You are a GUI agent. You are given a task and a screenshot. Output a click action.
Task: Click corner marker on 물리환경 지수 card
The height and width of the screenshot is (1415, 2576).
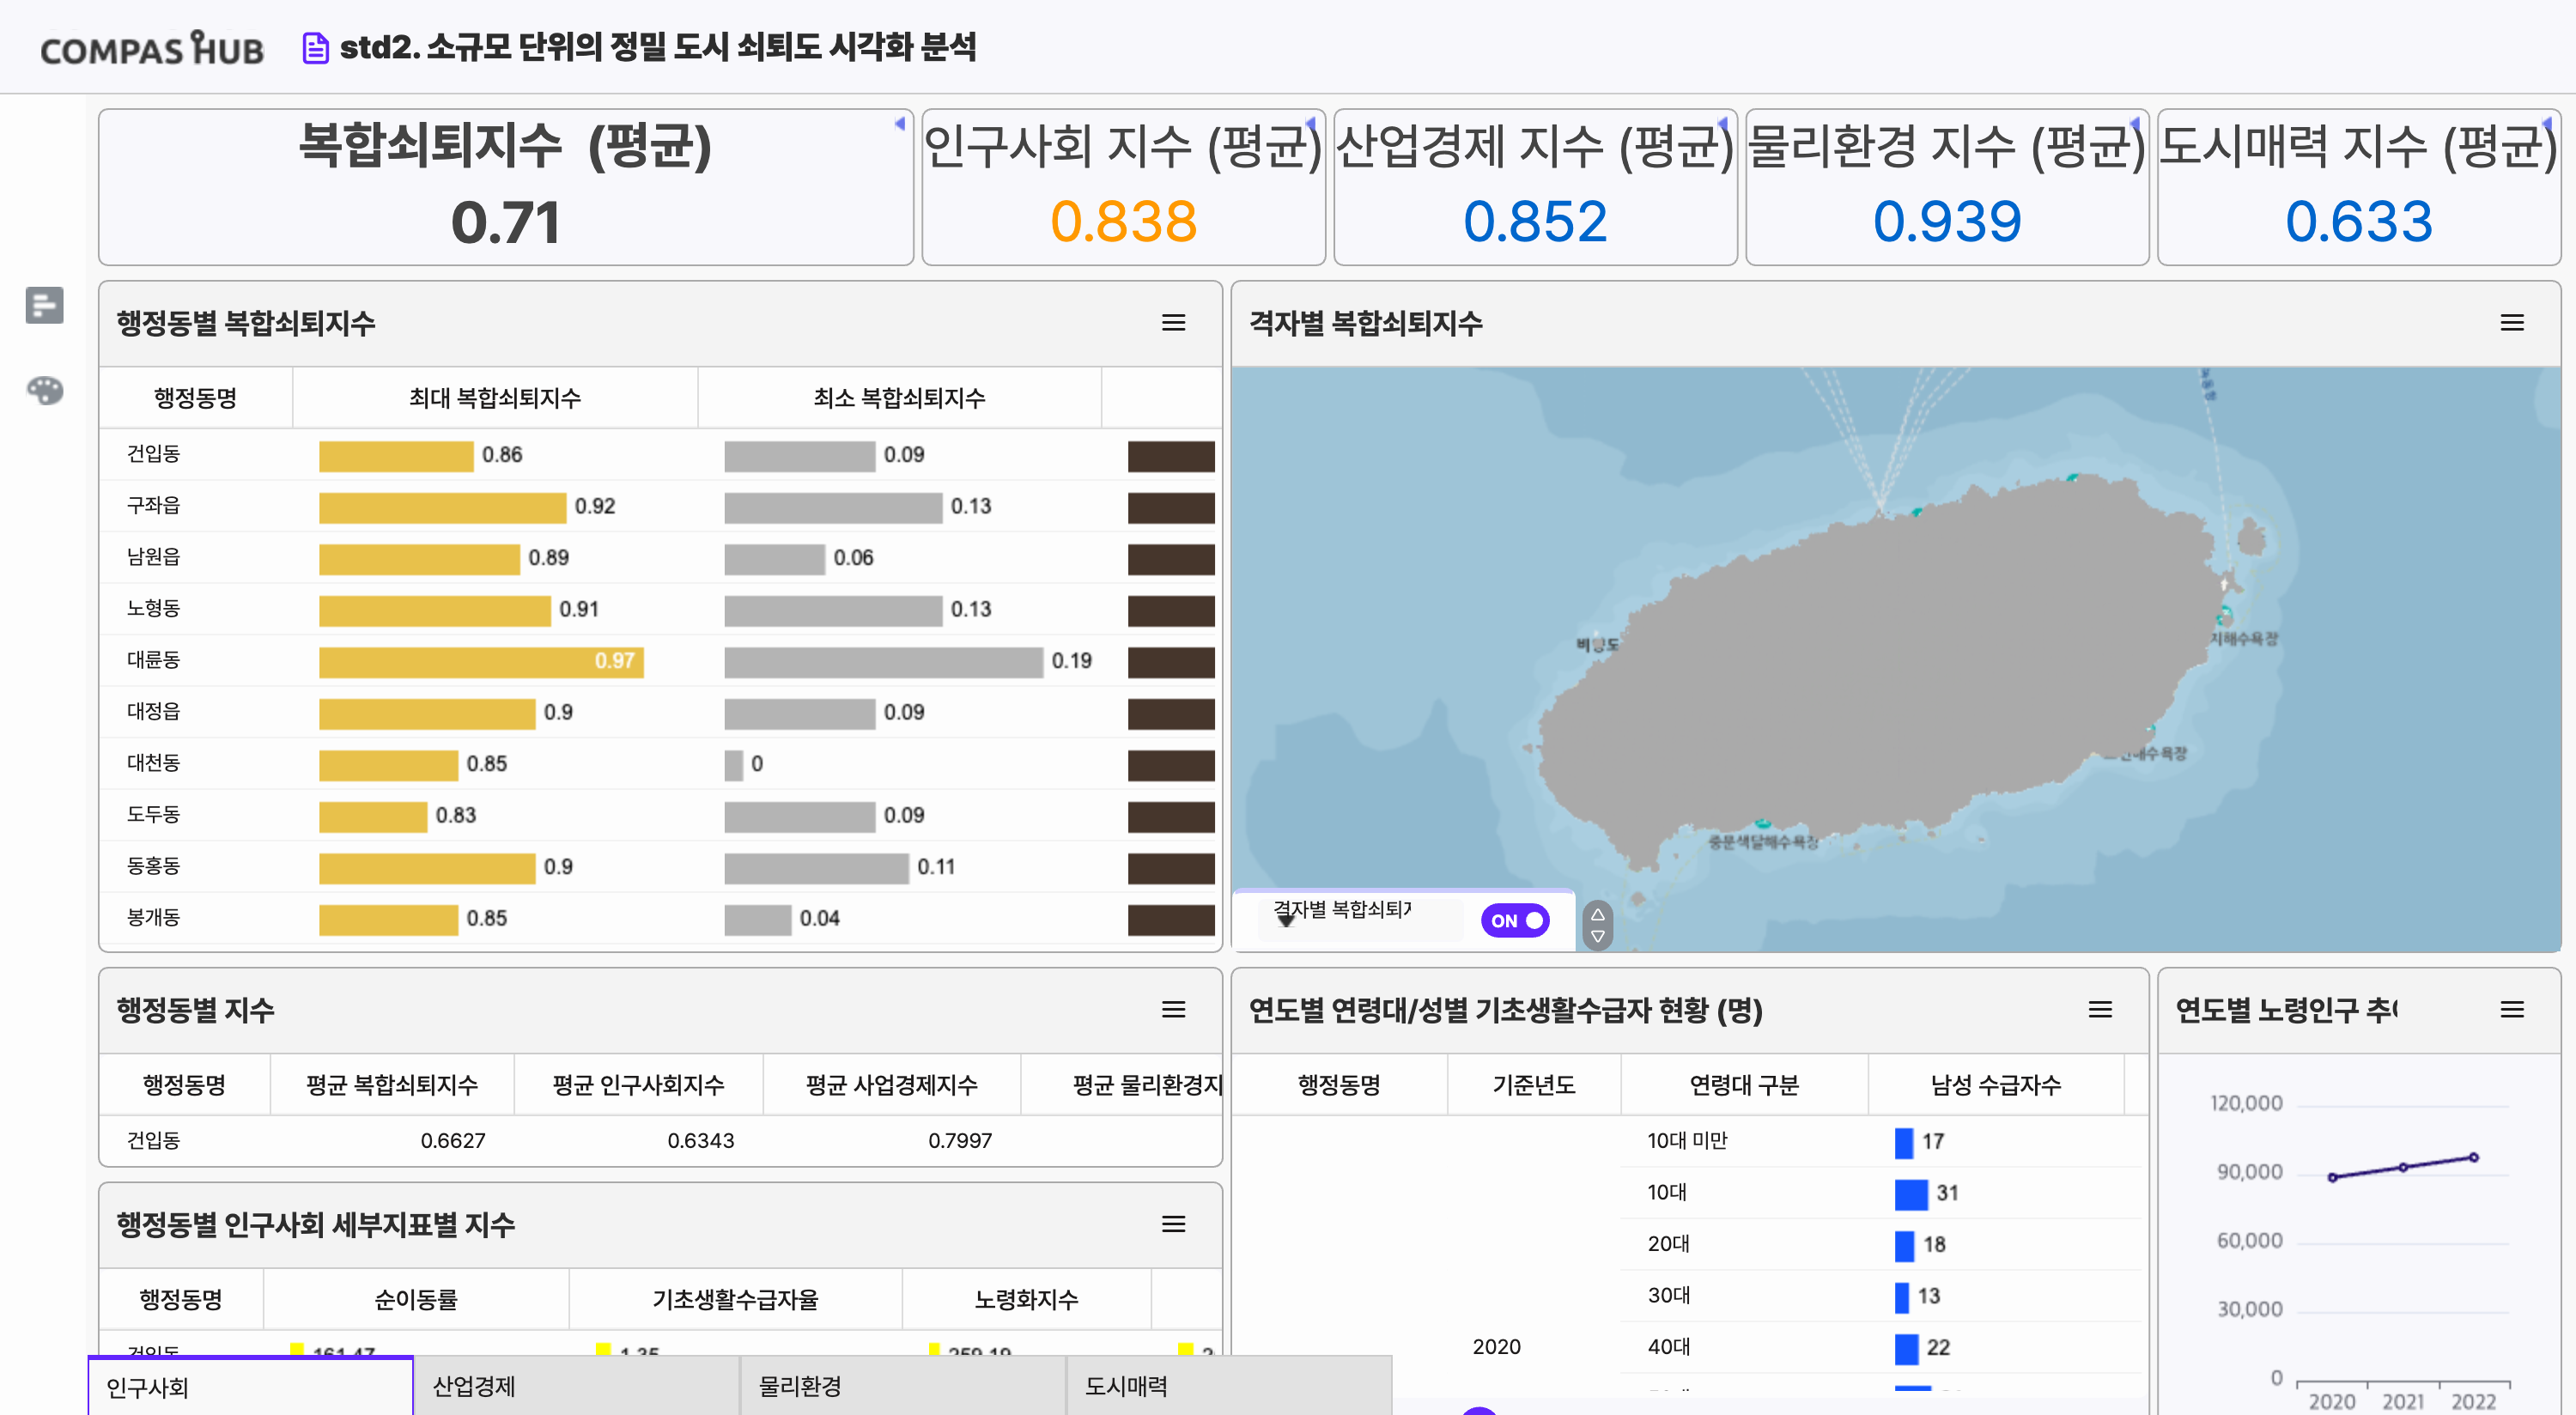click(2135, 123)
